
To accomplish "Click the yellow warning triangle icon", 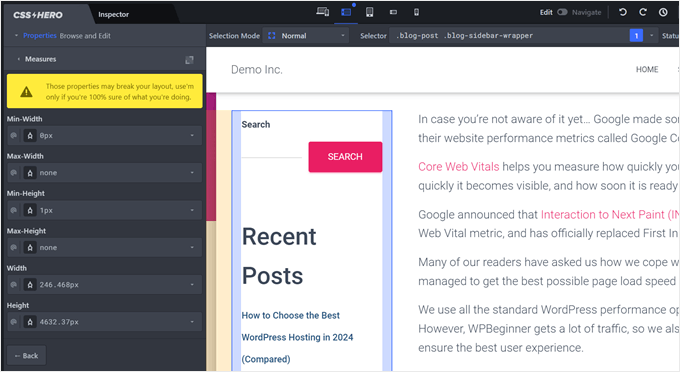I will coord(26,91).
